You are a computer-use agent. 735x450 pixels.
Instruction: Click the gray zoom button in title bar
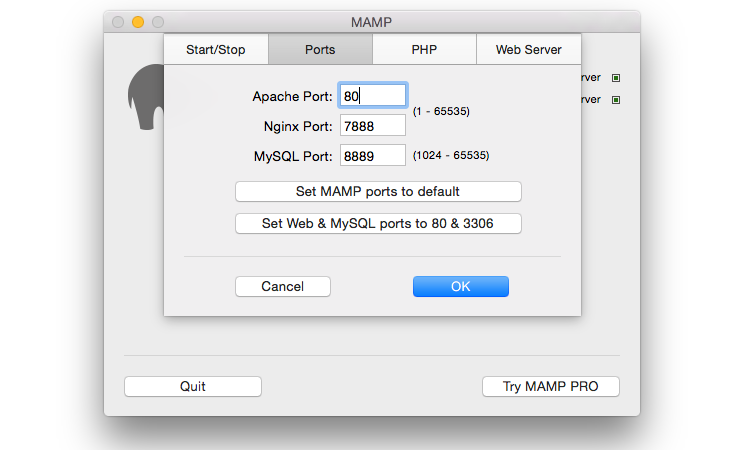click(157, 22)
